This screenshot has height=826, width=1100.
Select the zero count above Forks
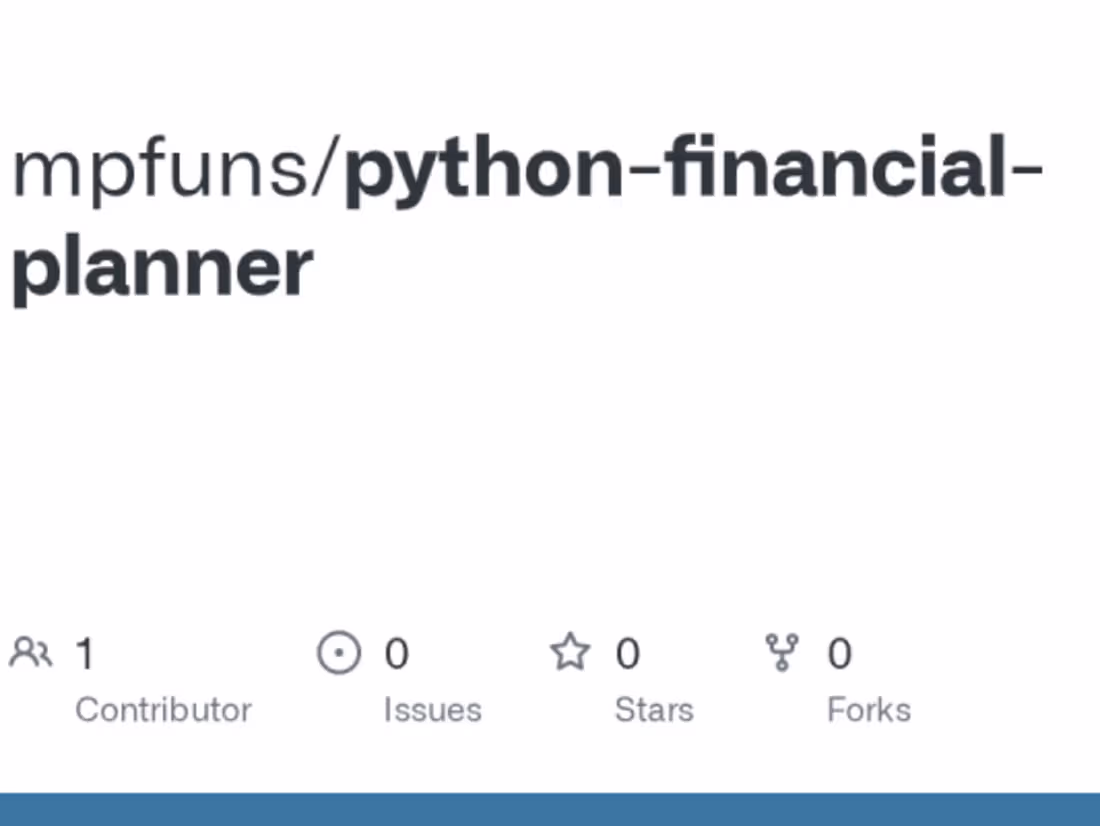pos(840,654)
